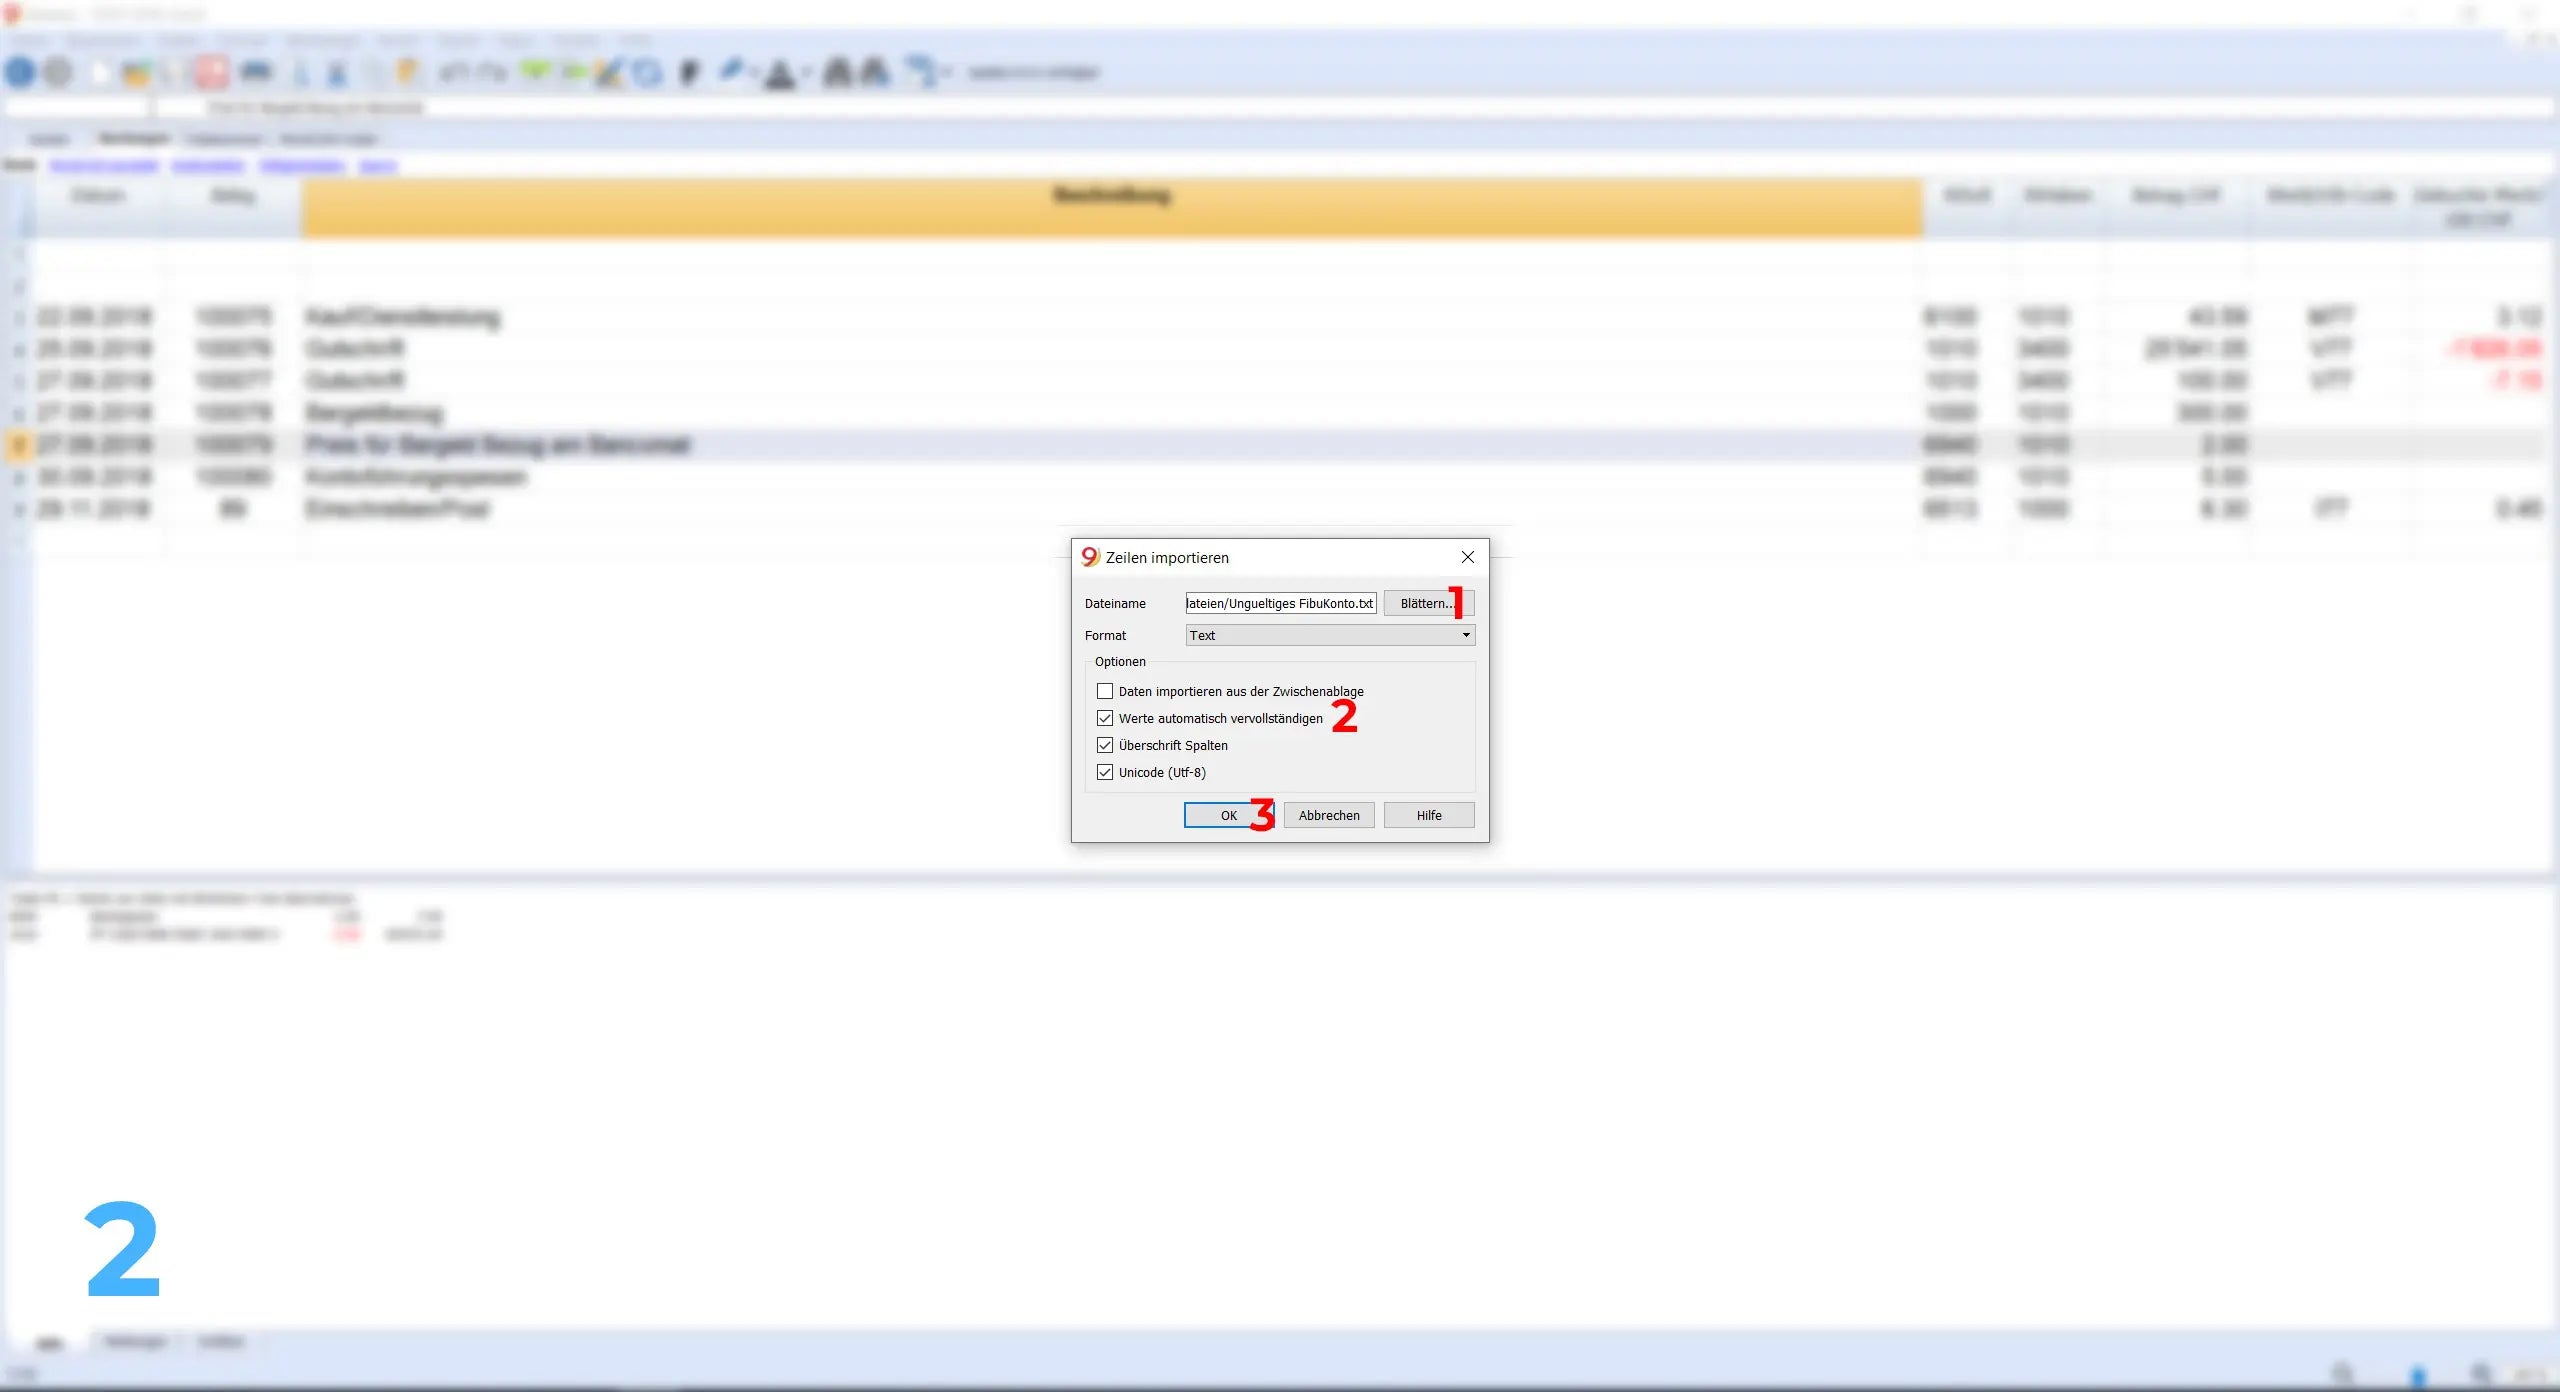2560x1392 pixels.
Task: Click the Banana 9 logo in dialog title
Action: pyautogui.click(x=1090, y=557)
